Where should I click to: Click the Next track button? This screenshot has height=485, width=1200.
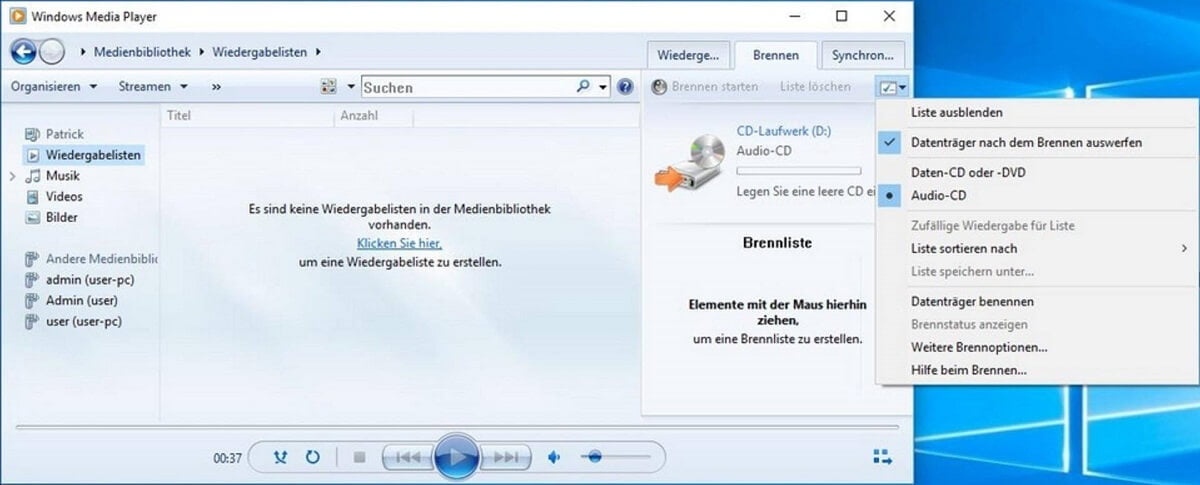[506, 457]
